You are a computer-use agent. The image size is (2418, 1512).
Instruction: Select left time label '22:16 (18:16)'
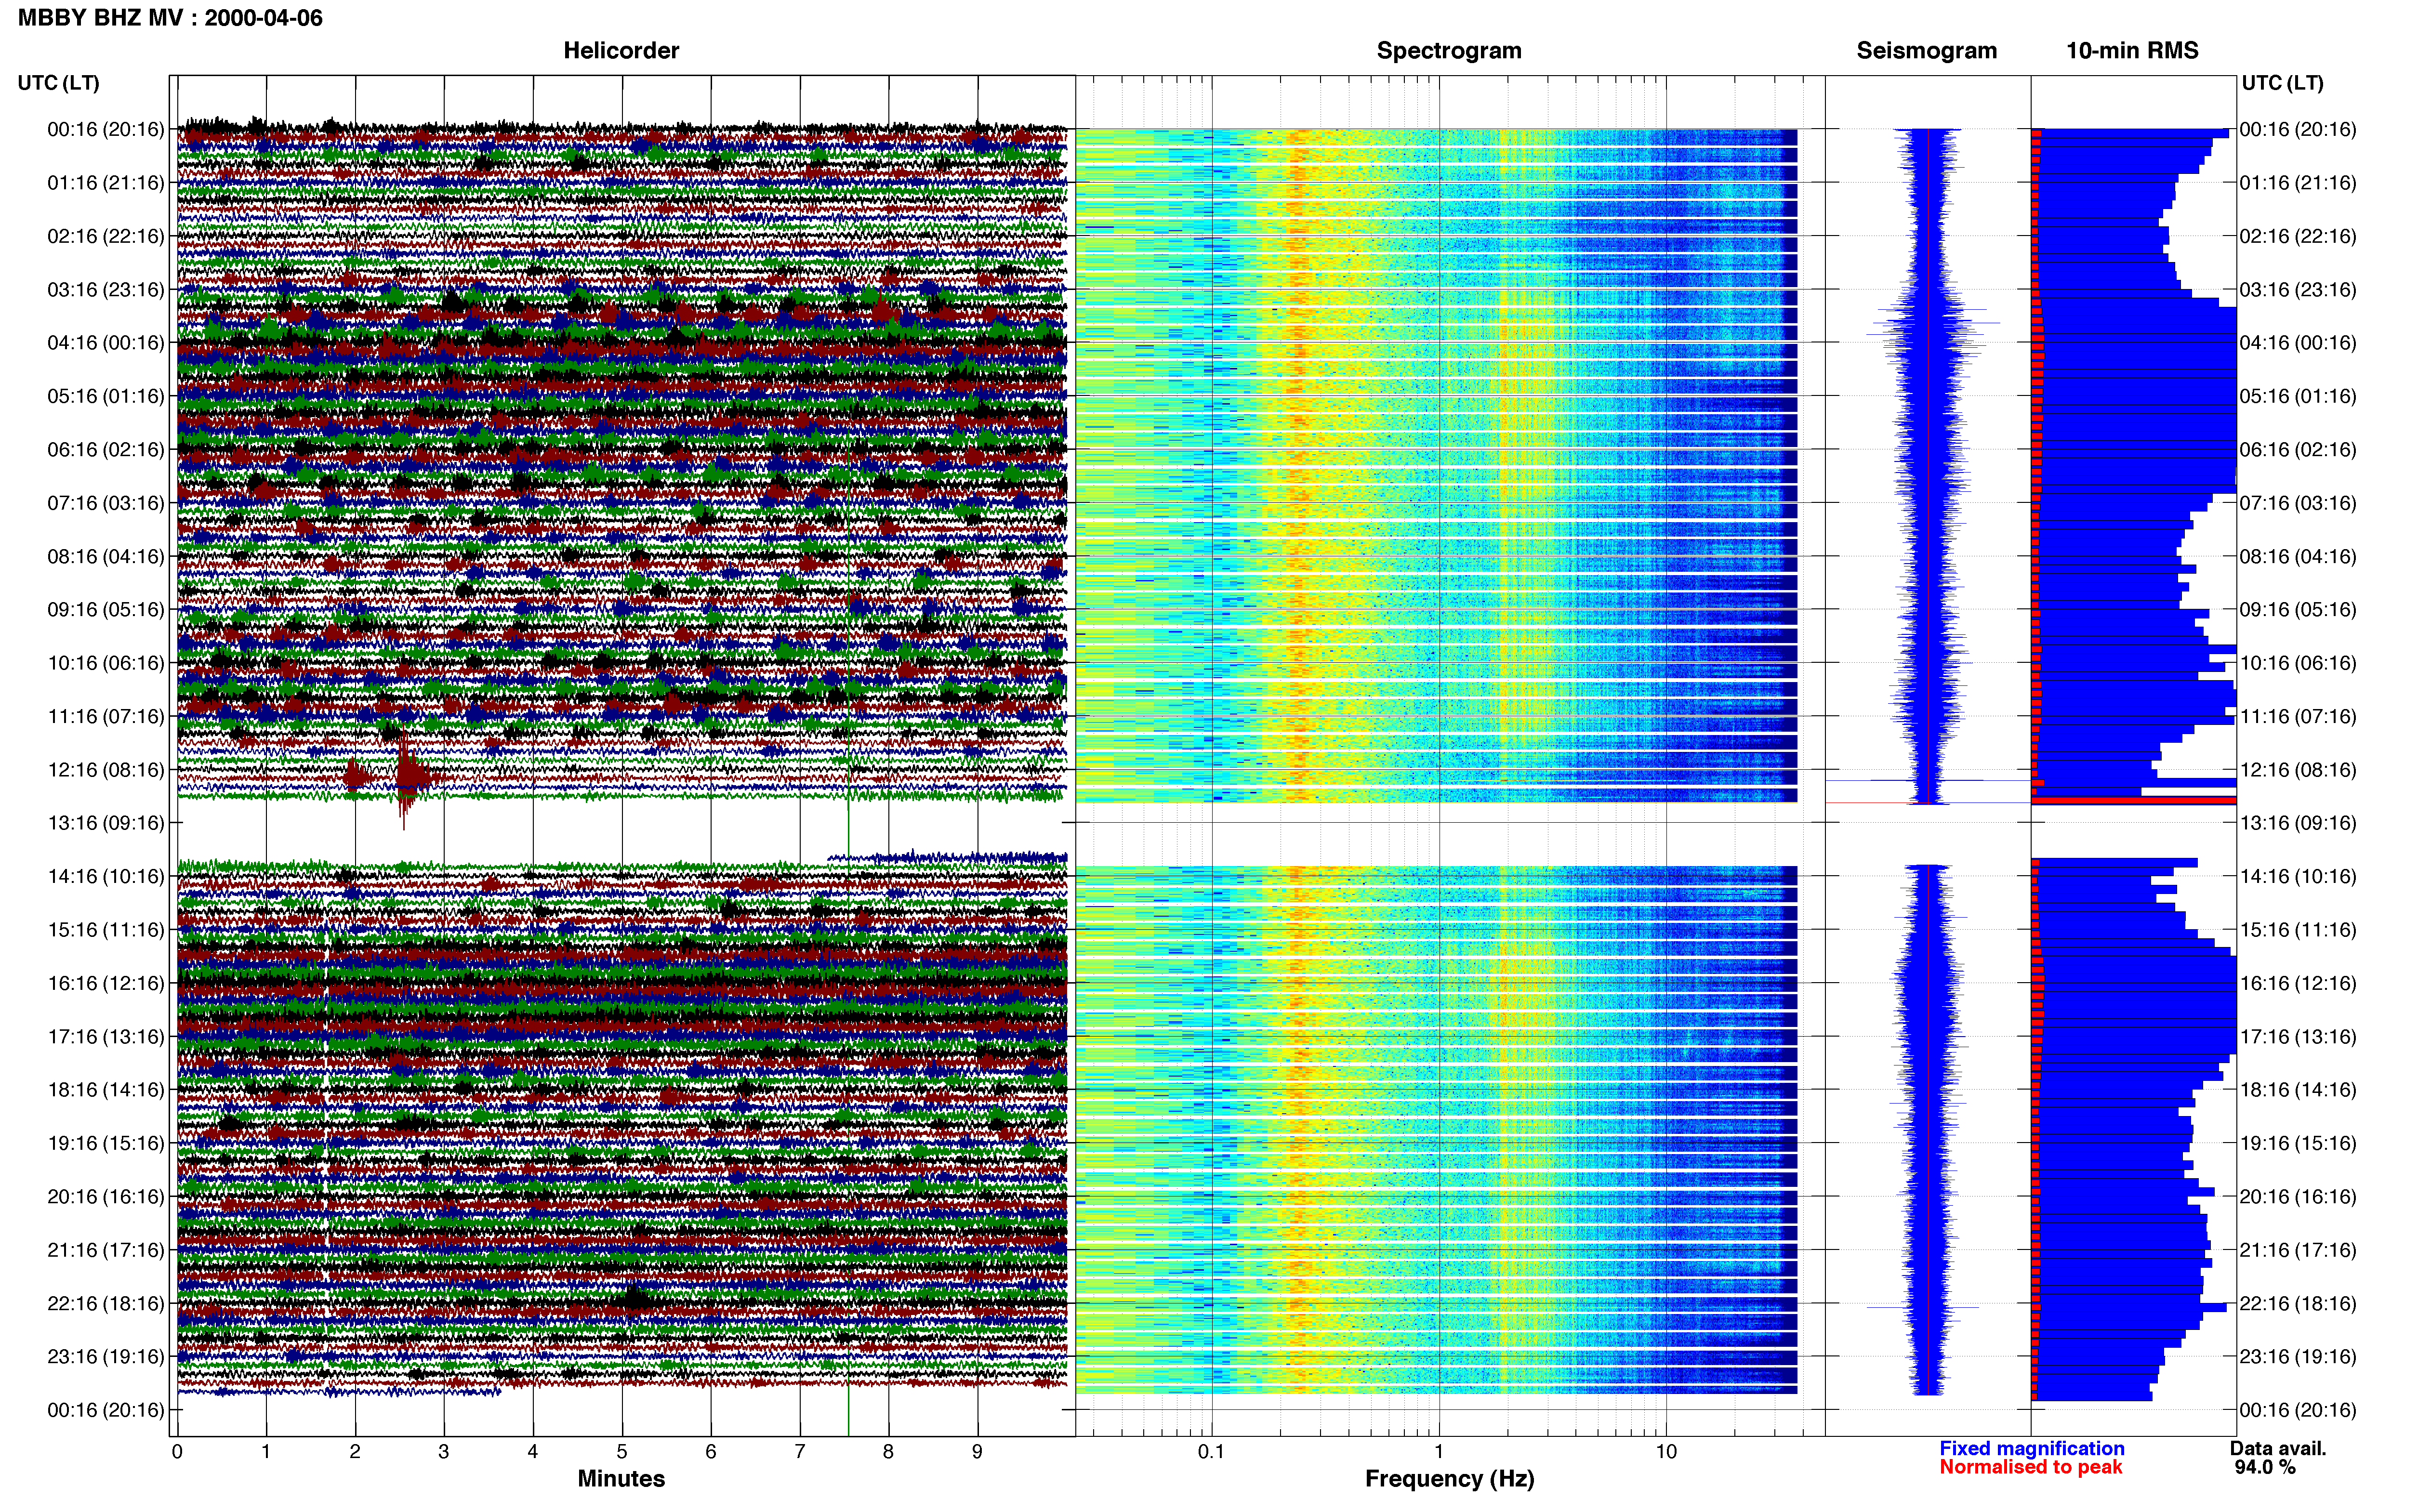point(106,1304)
